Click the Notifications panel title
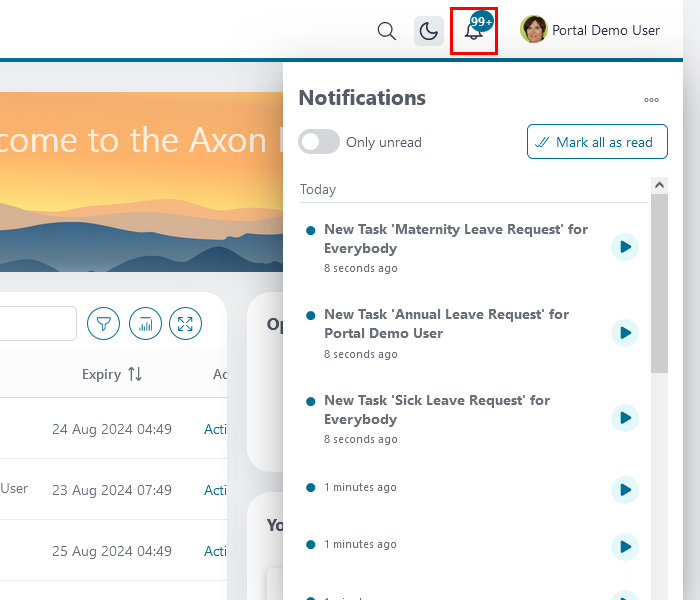The height and width of the screenshot is (600, 700). 362,98
